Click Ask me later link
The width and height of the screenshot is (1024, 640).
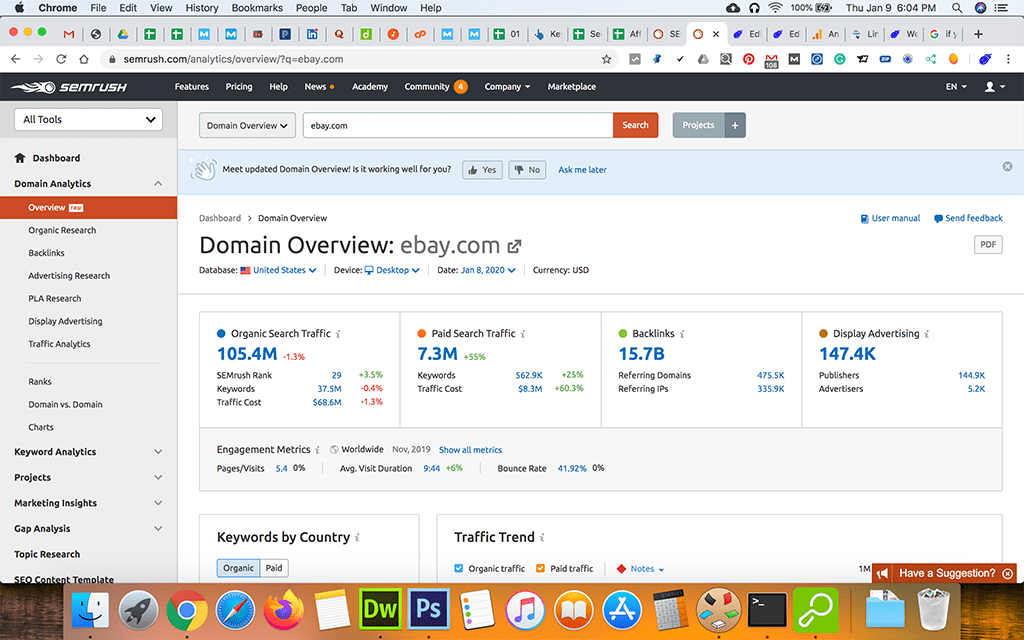coord(582,170)
